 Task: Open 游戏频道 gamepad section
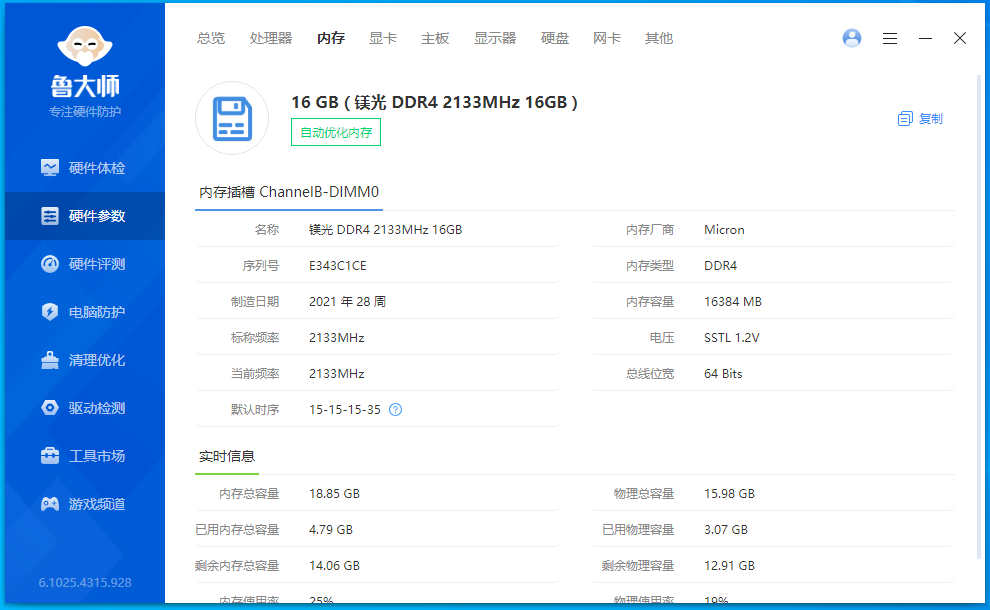tap(84, 504)
